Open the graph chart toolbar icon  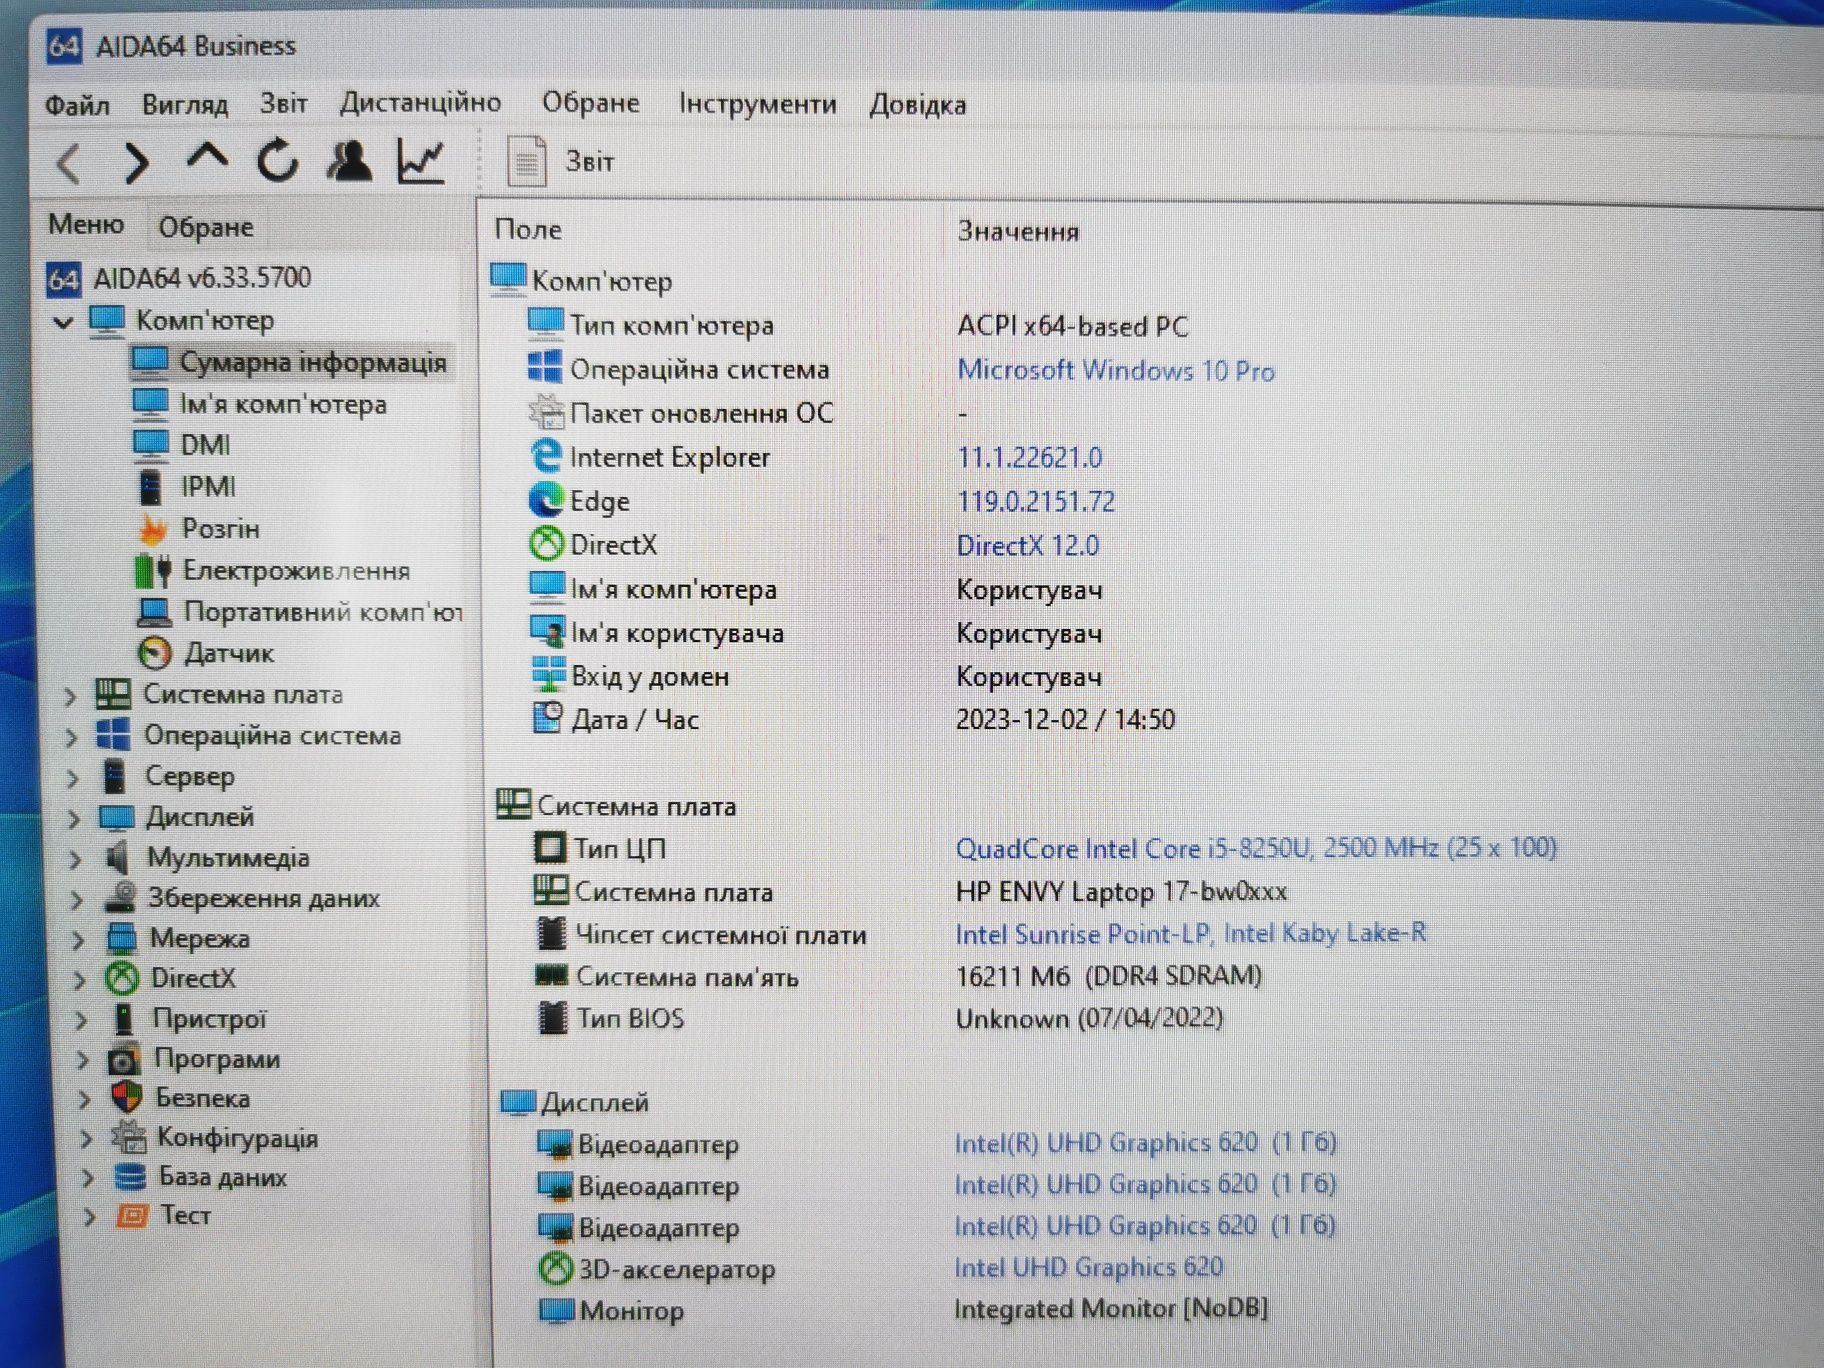[x=421, y=160]
